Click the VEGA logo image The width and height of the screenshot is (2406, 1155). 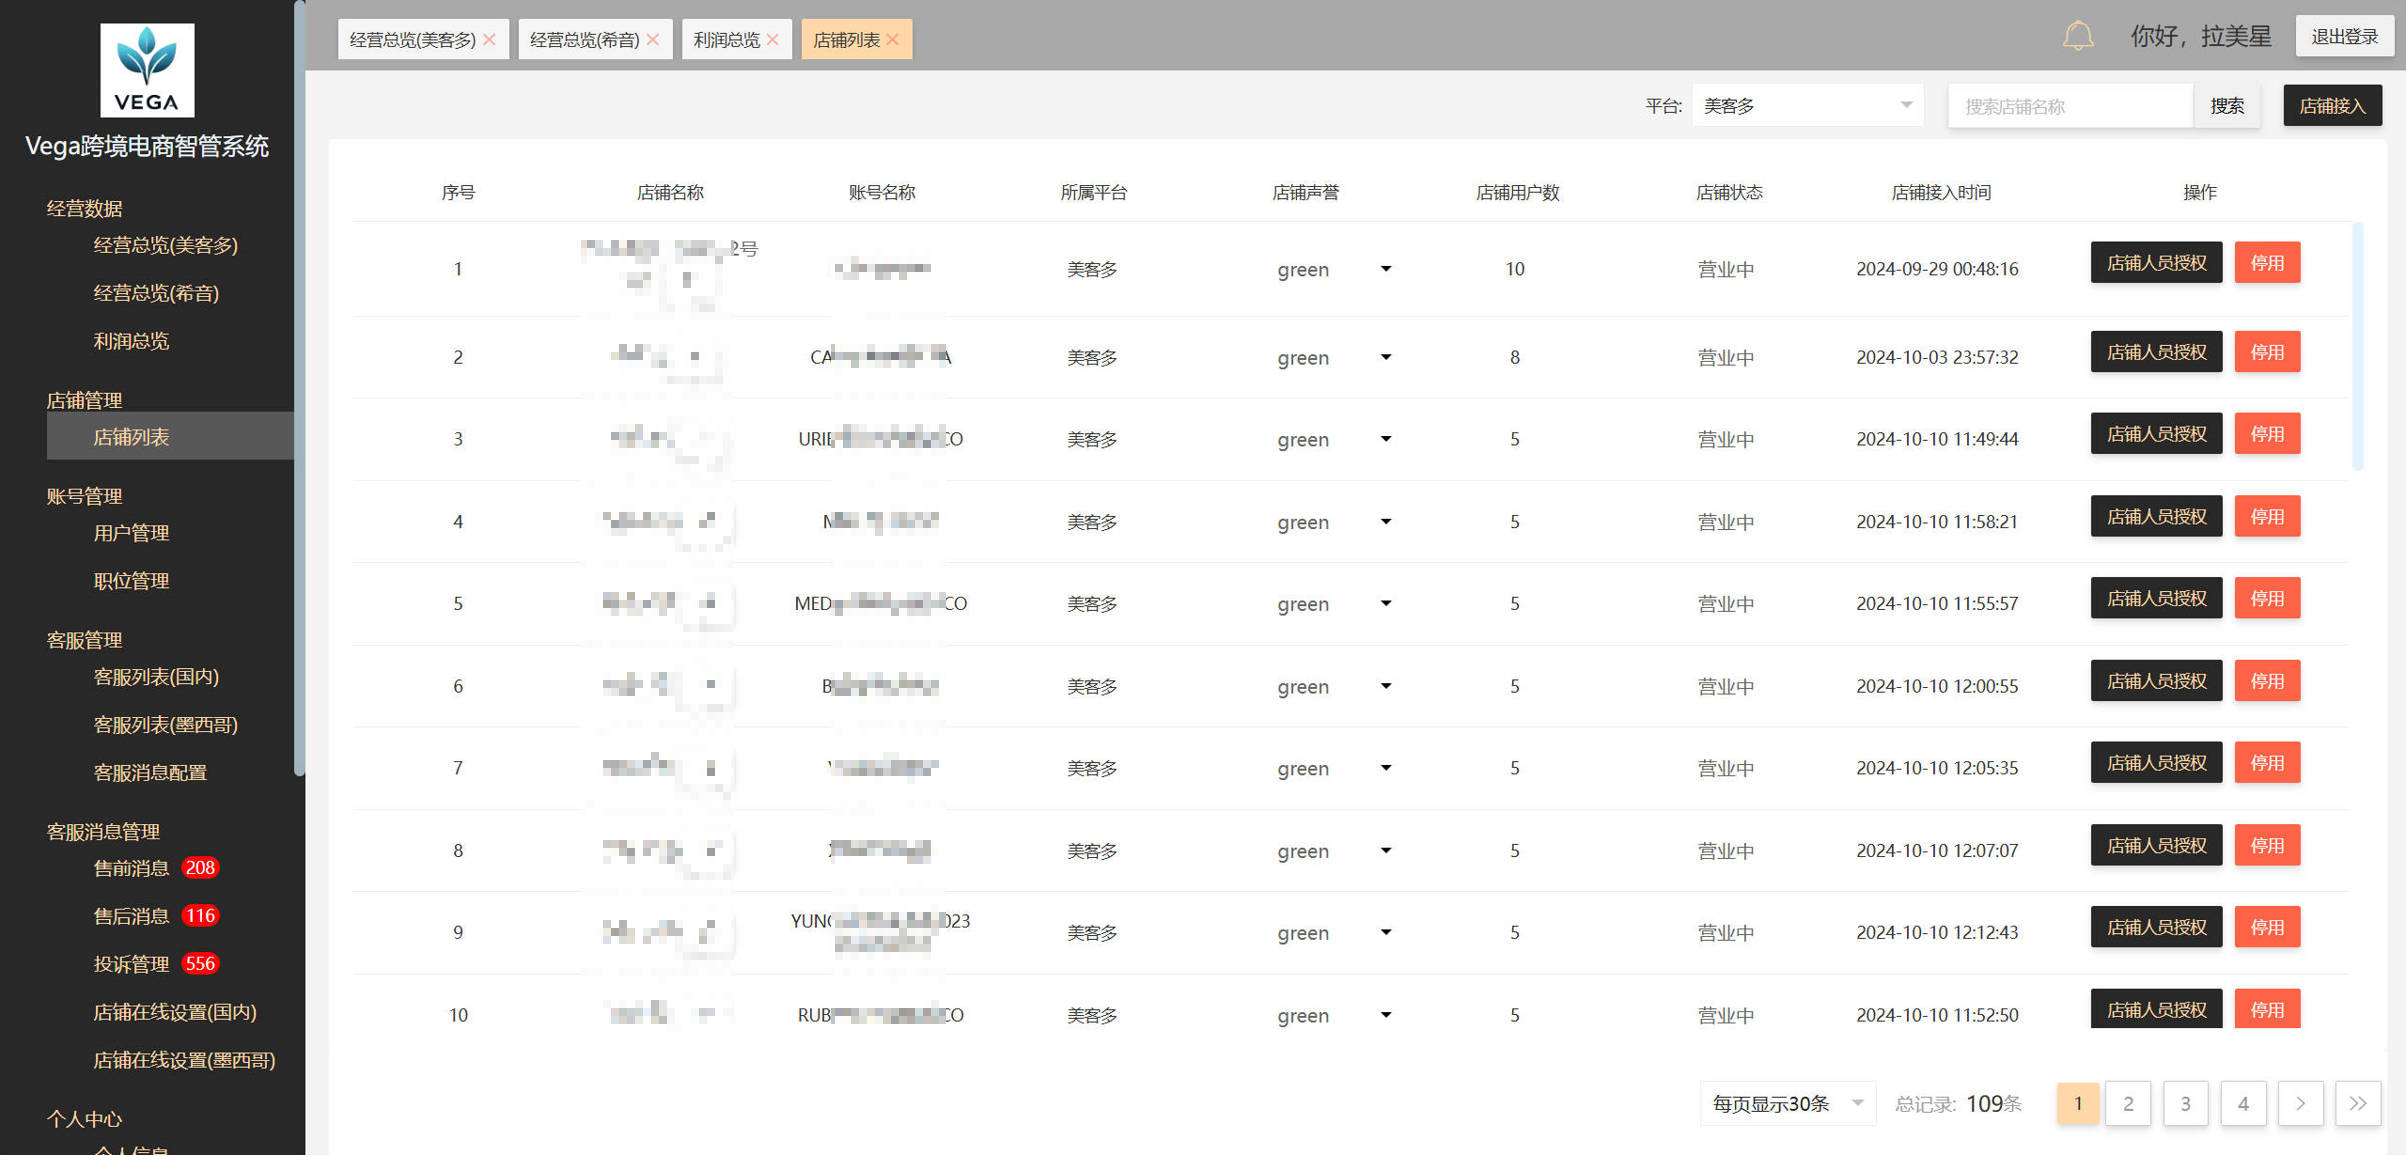(147, 70)
